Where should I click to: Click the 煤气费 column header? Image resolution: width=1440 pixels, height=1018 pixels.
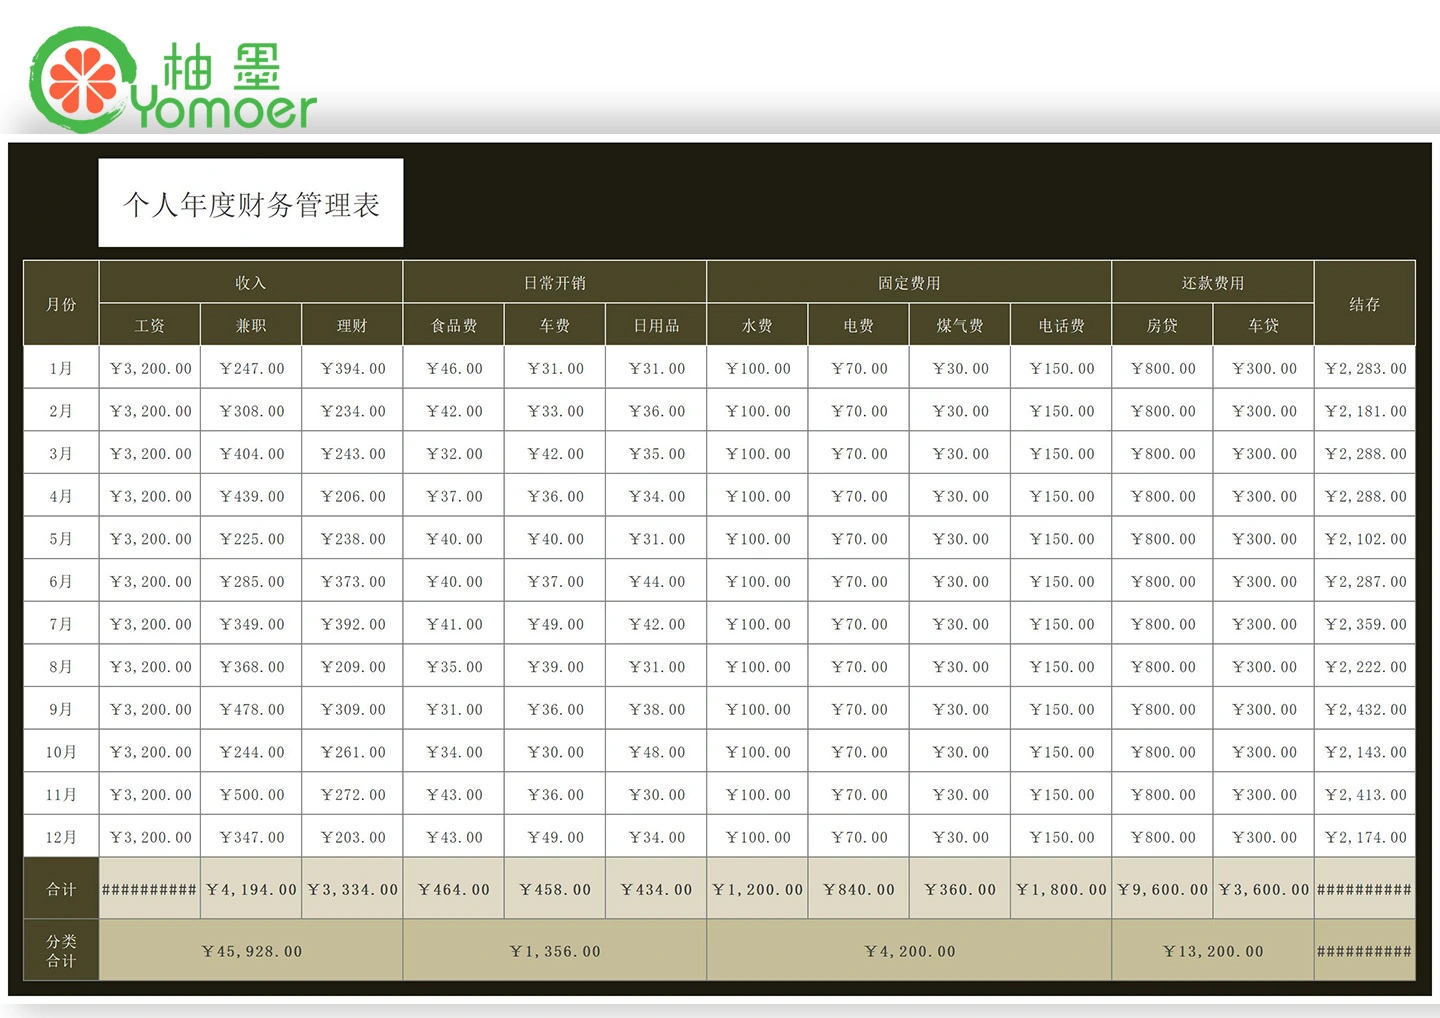[960, 326]
